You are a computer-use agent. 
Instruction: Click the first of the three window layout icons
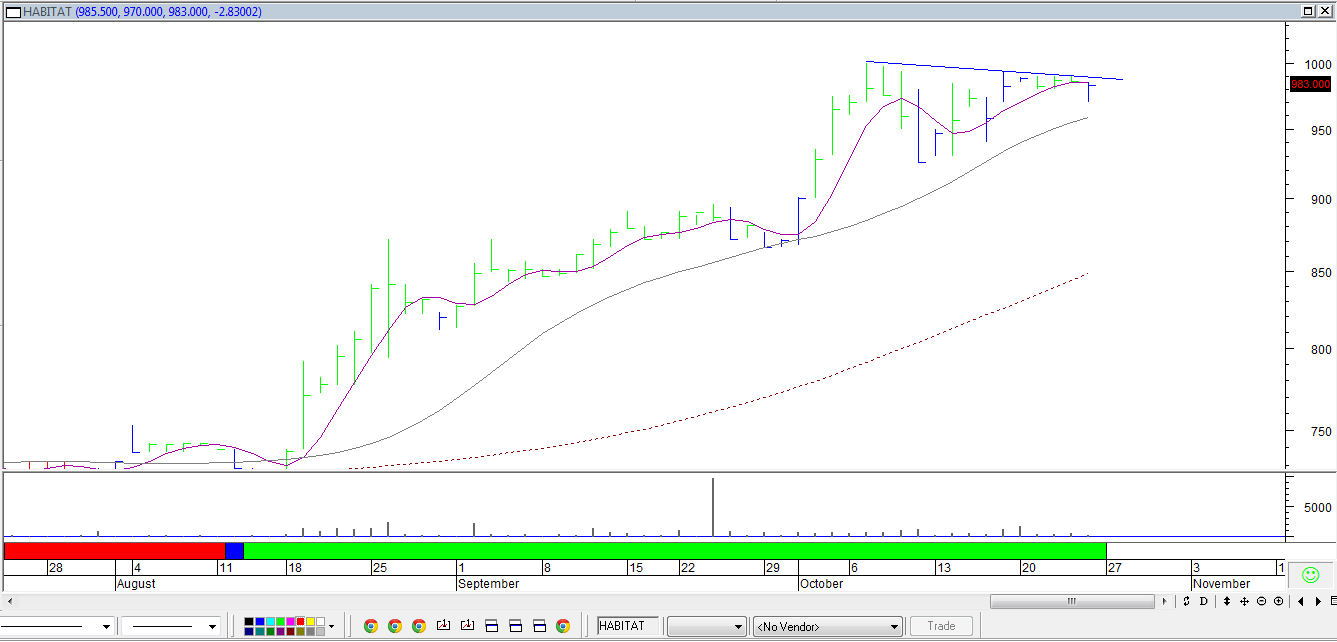click(491, 626)
